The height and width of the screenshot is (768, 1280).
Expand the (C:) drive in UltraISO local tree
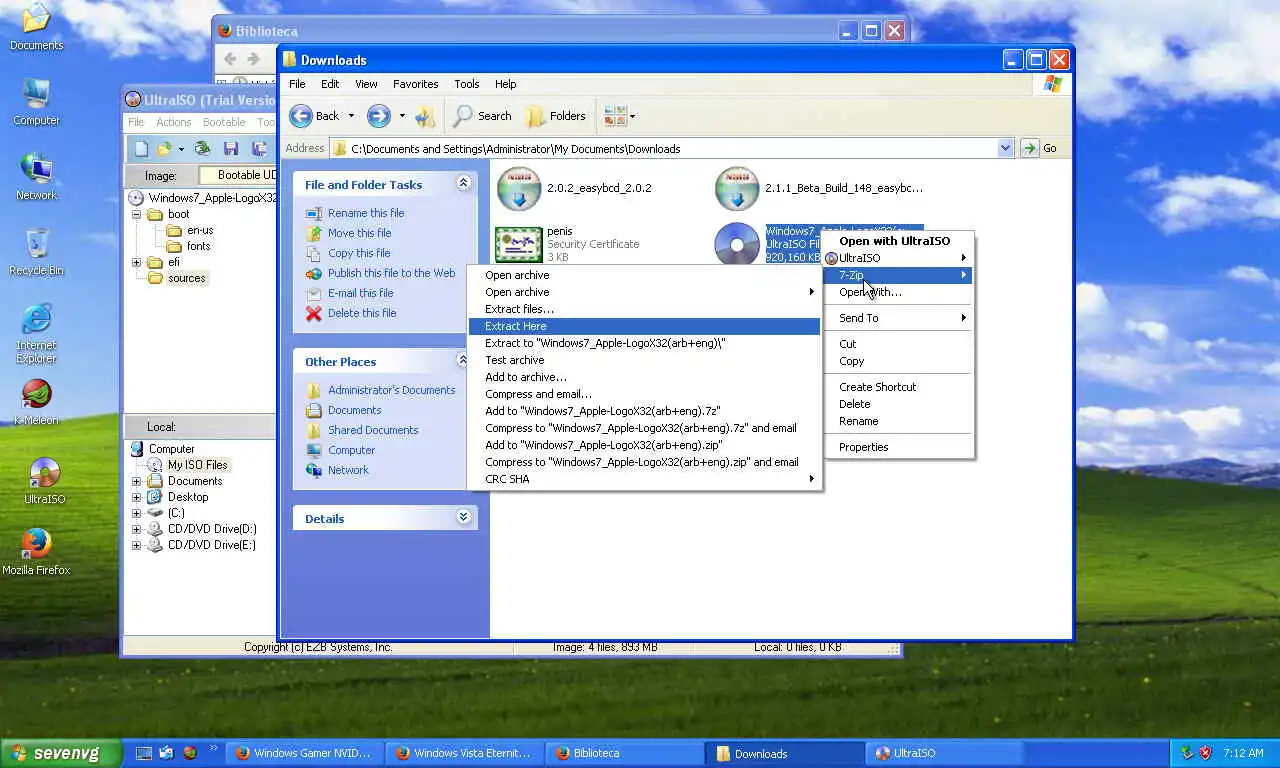pyautogui.click(x=137, y=513)
